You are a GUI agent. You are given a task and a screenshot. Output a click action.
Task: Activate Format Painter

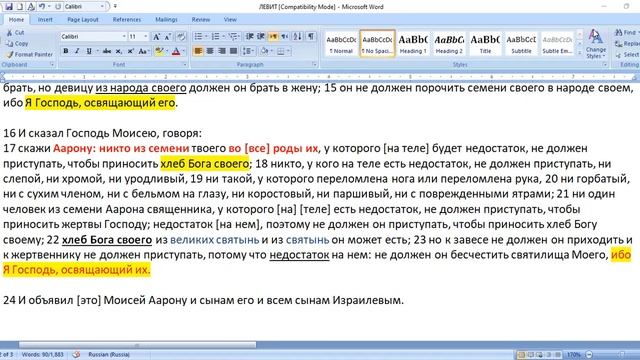click(29, 54)
